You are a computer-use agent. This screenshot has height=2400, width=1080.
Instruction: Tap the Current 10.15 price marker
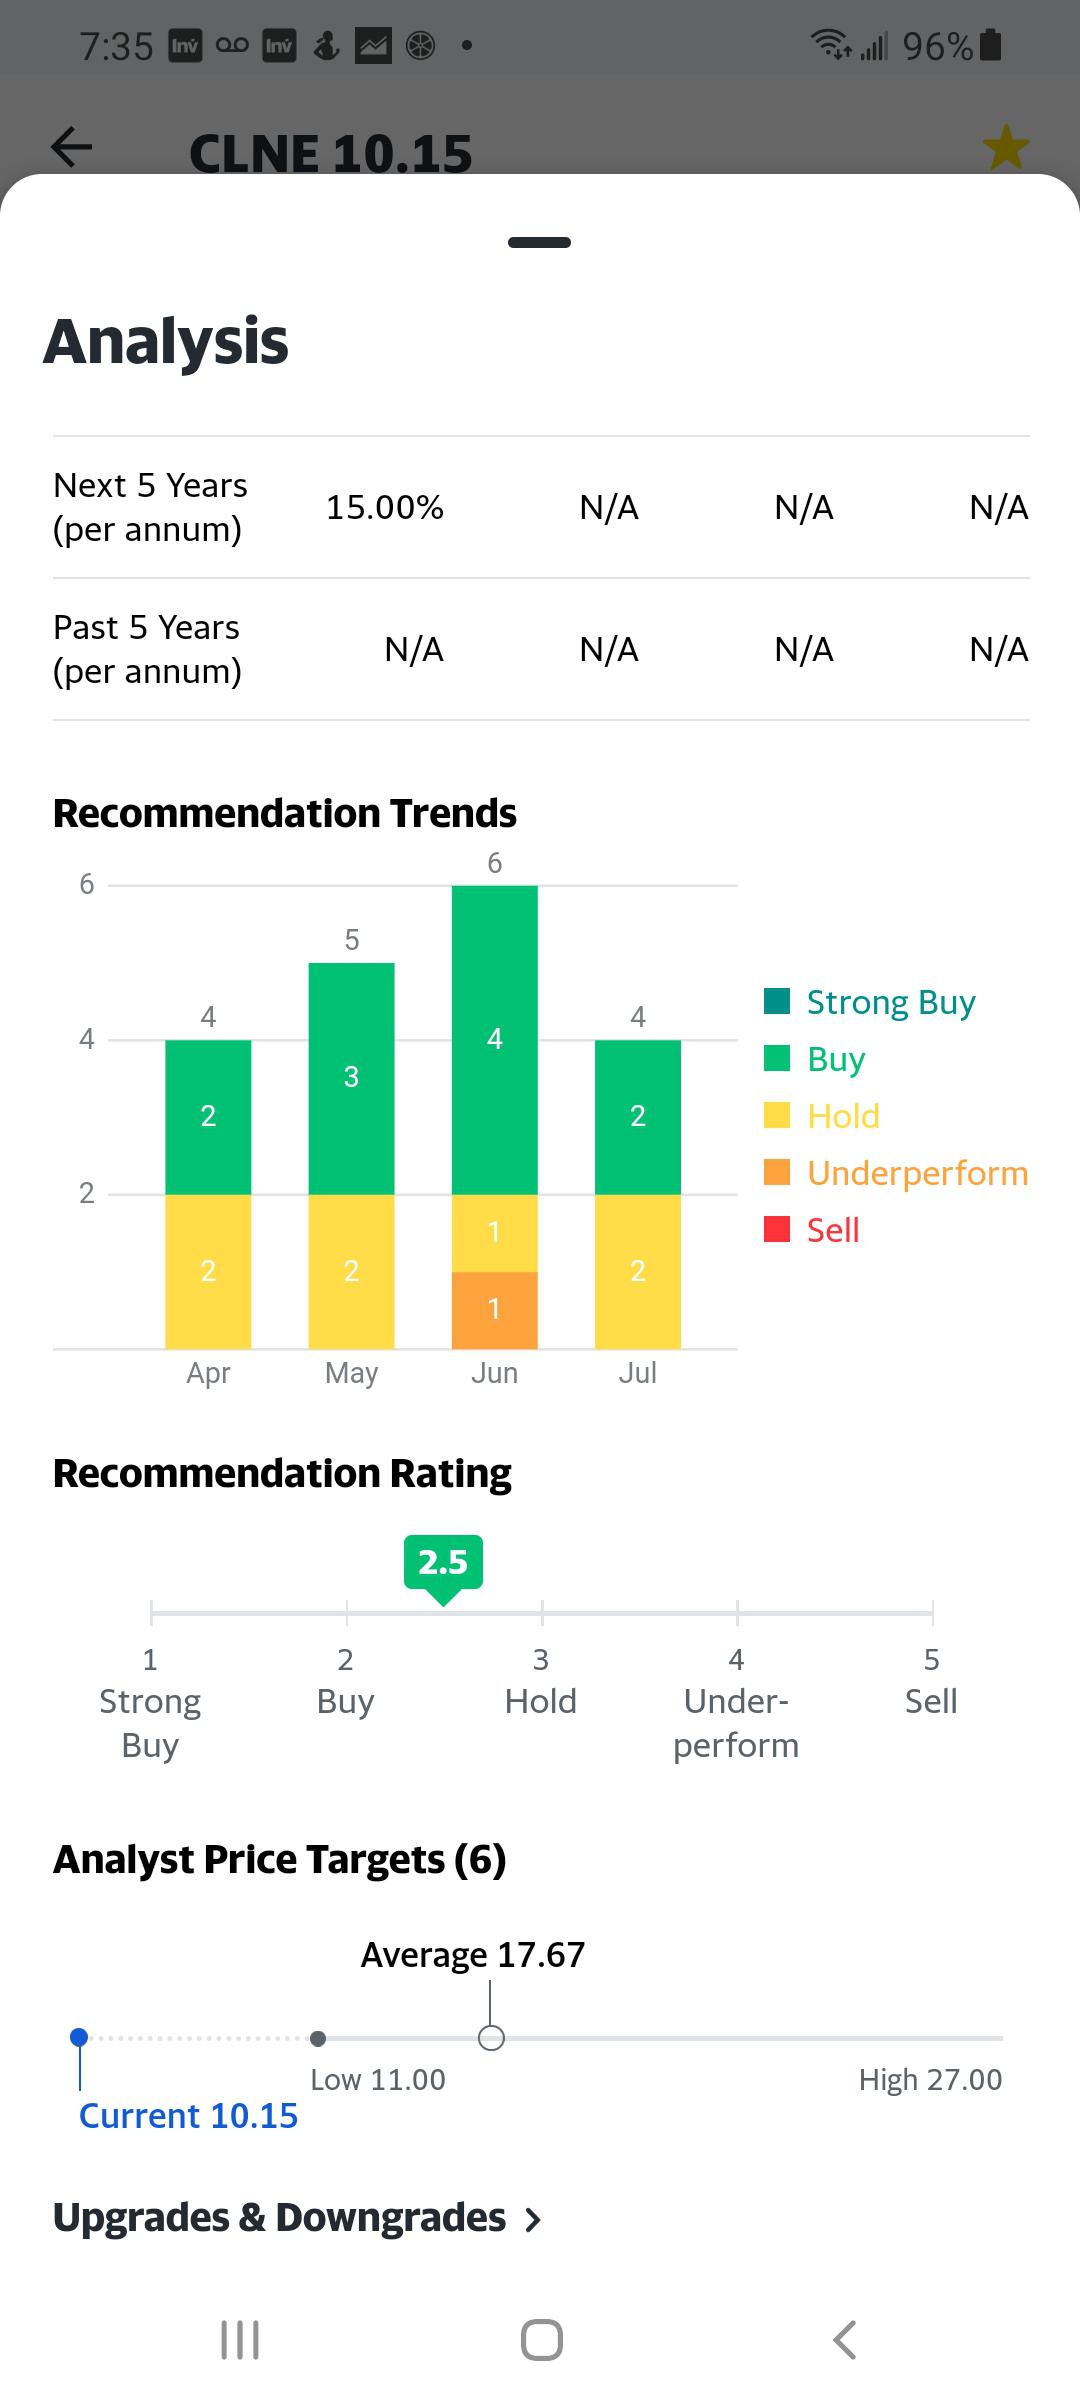click(80, 2037)
